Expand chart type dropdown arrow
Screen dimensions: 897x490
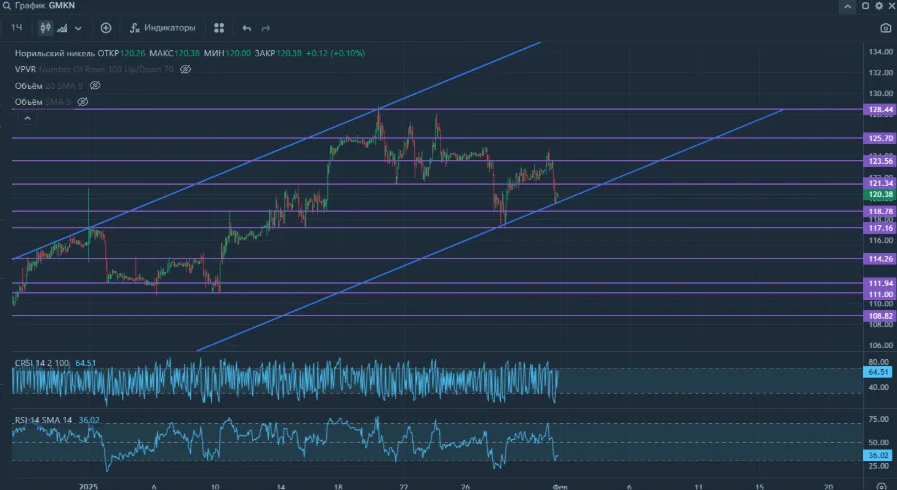pos(78,28)
